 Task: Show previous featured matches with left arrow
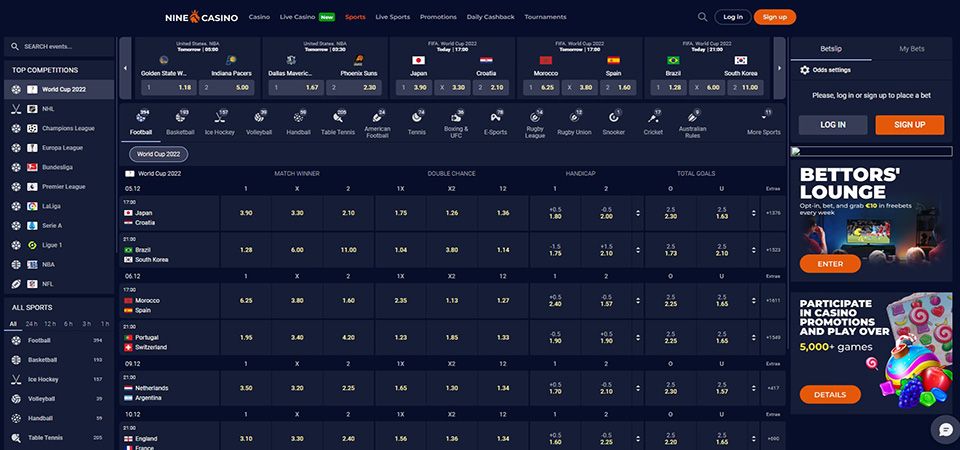coord(126,68)
